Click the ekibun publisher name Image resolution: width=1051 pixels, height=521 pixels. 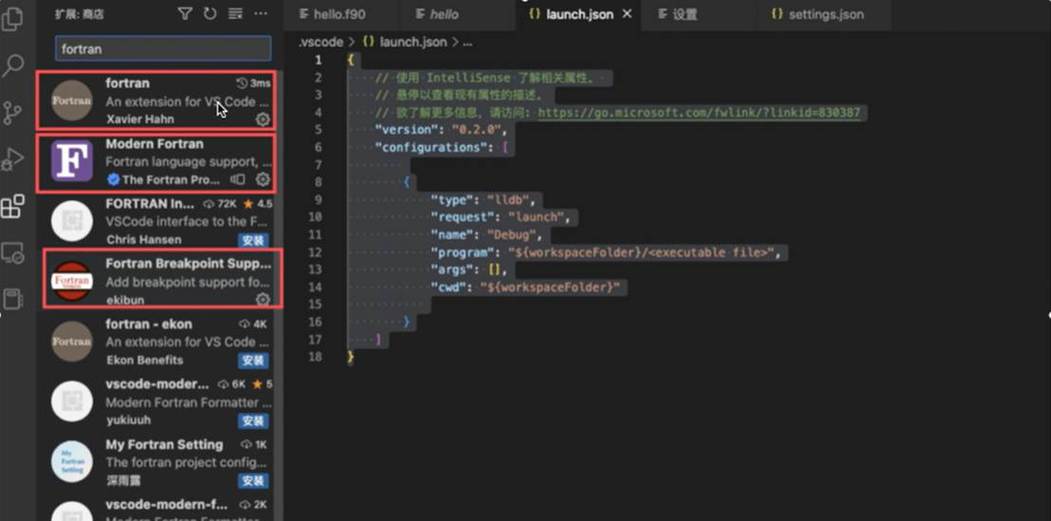tap(125, 300)
